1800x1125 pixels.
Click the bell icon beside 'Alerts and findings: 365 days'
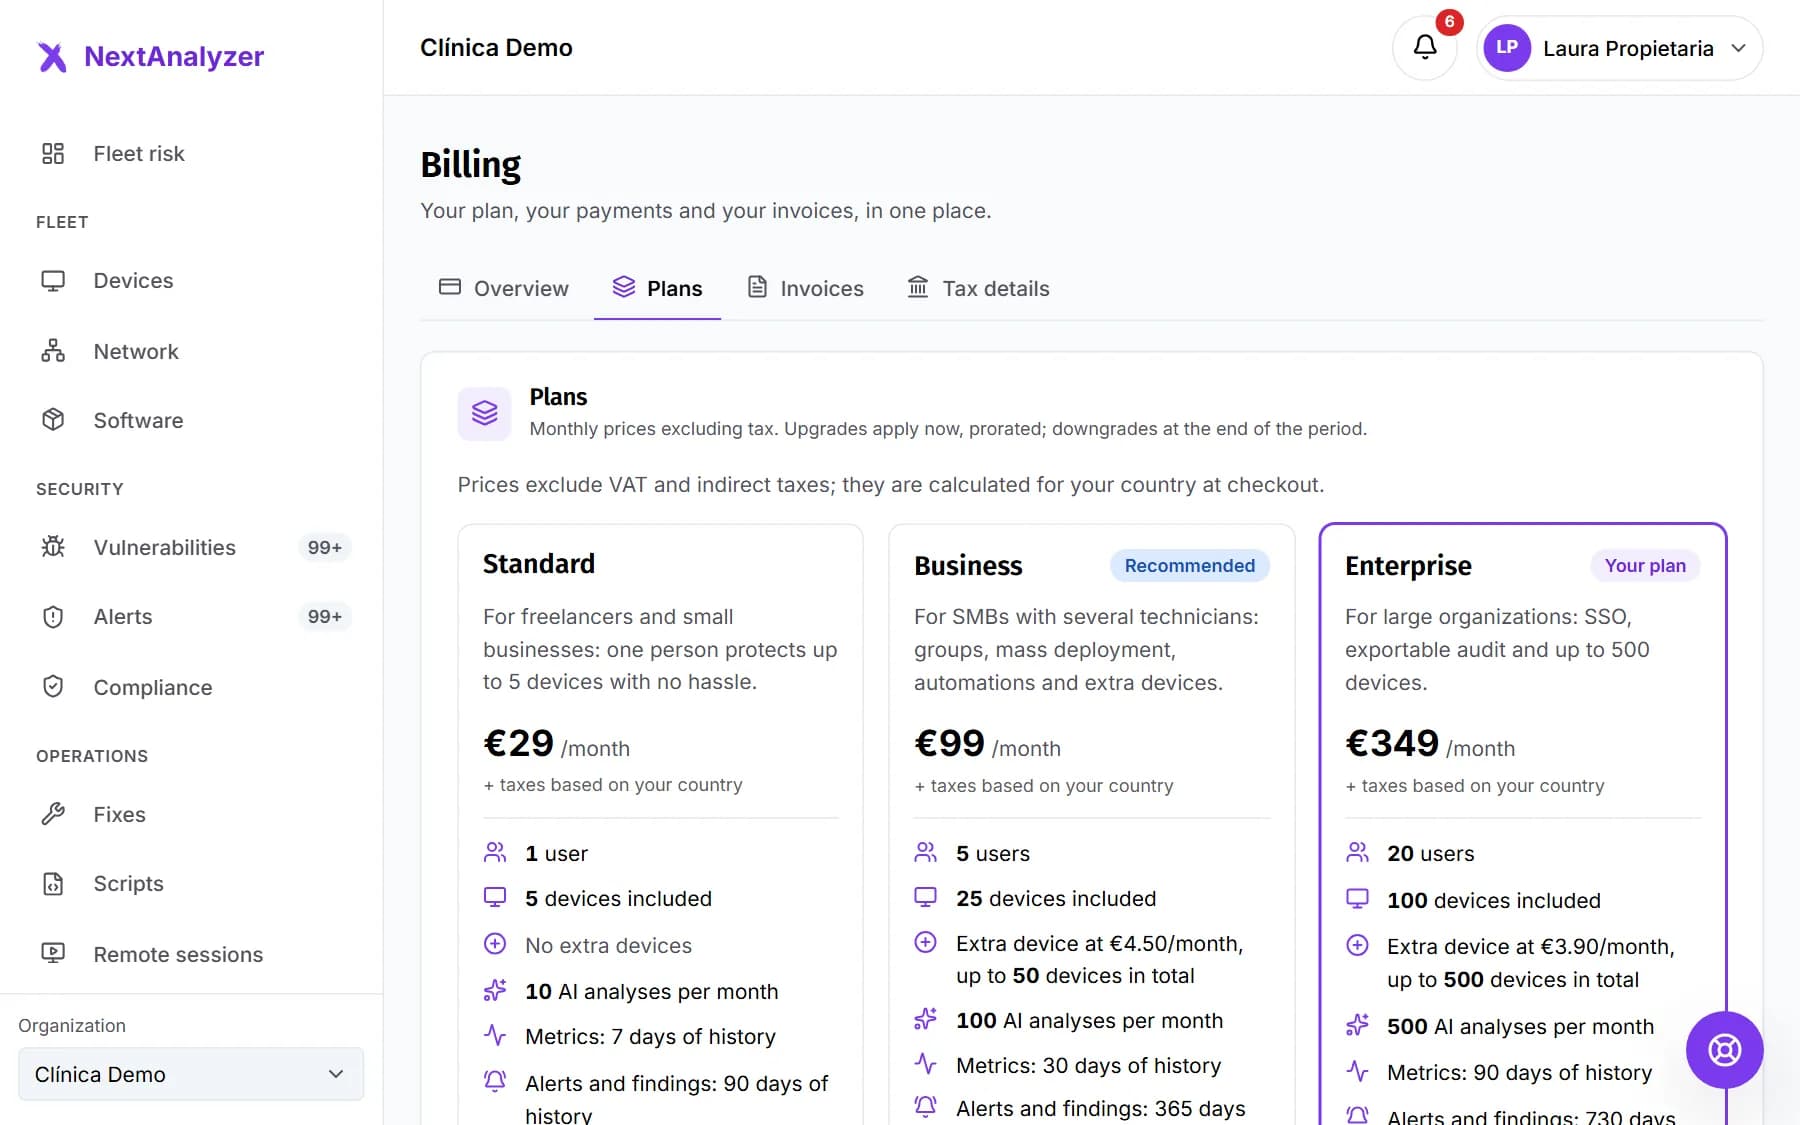click(926, 1106)
